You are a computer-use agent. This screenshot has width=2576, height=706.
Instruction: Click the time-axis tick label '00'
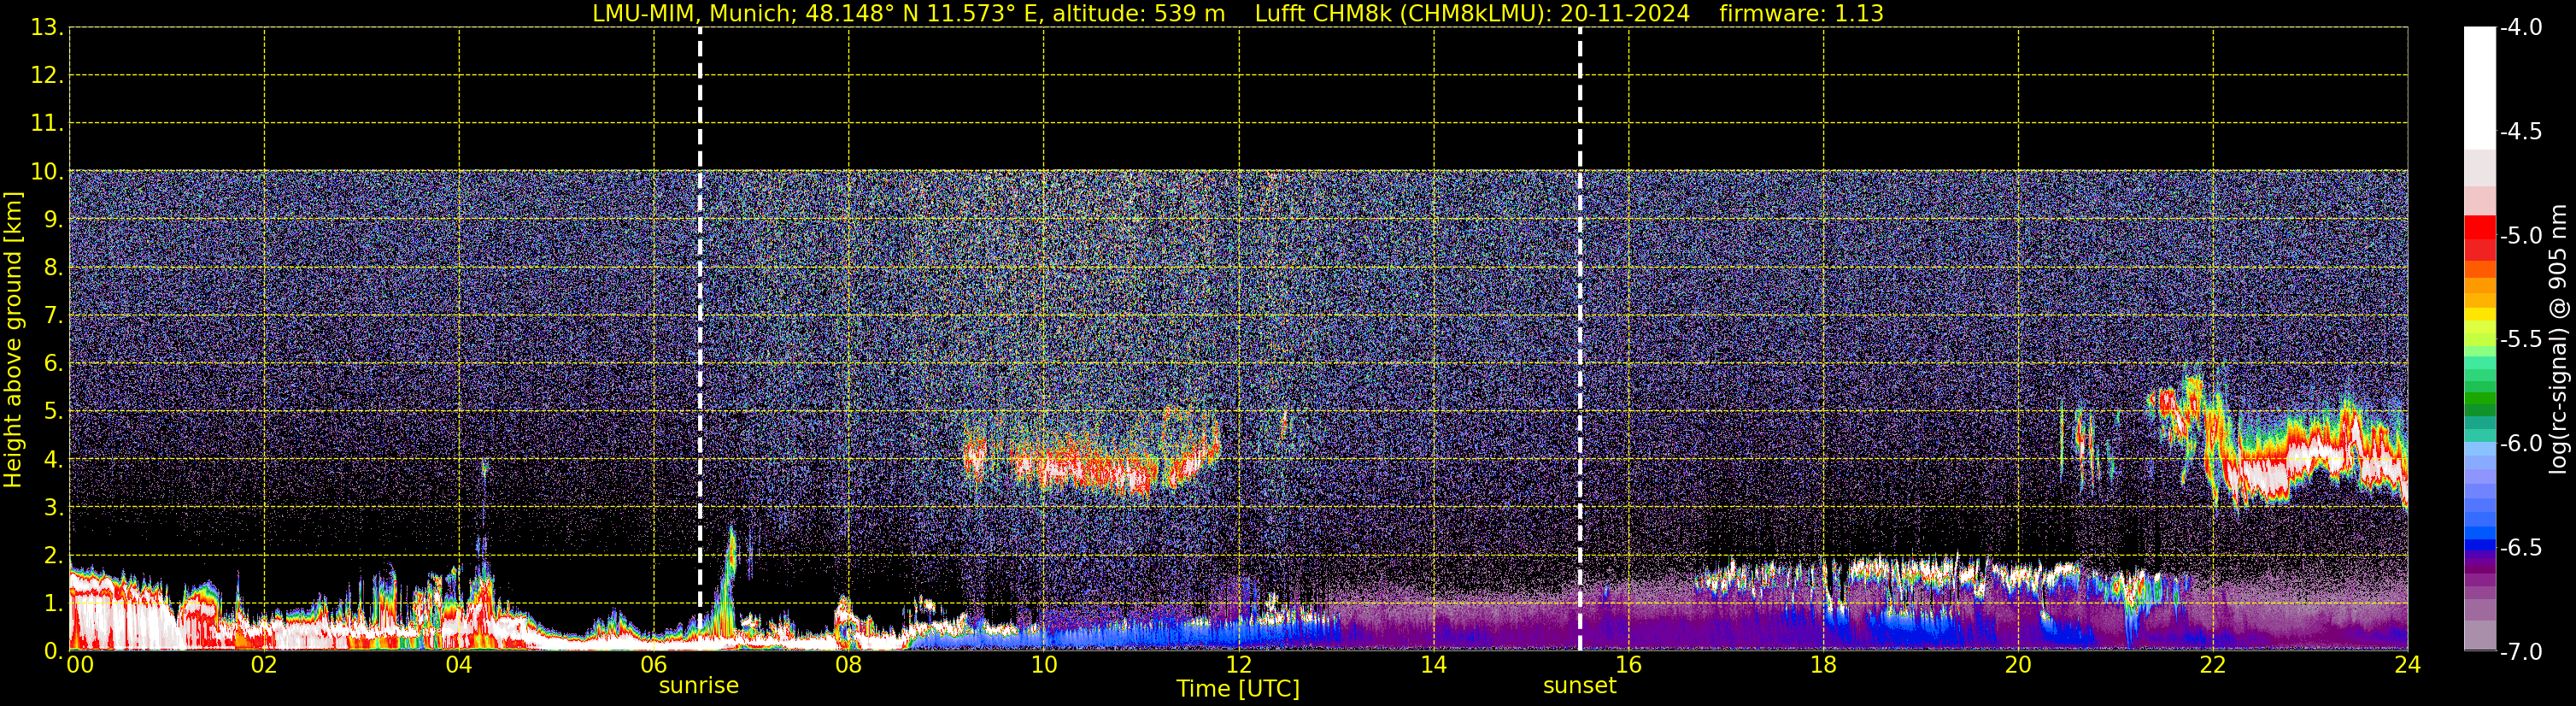pos(79,665)
